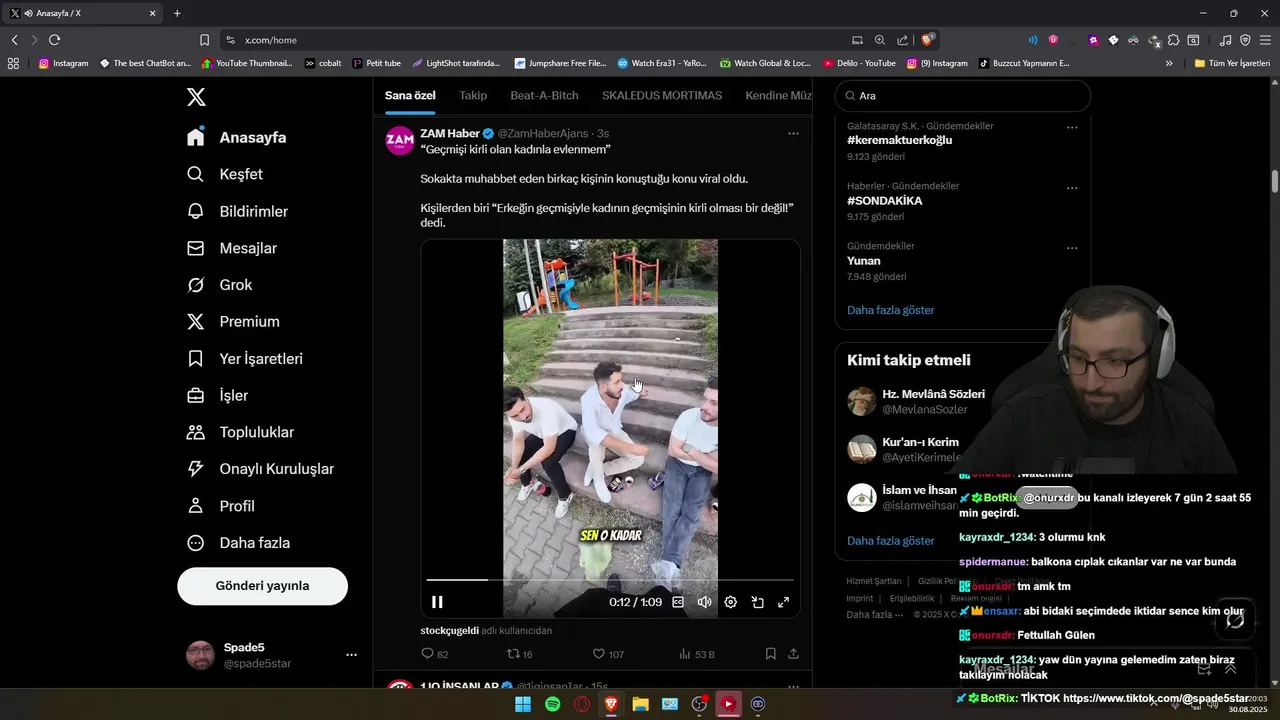Viewport: 1280px width, 720px height.
Task: Show more trends via Daha fazla göster
Action: pos(890,310)
